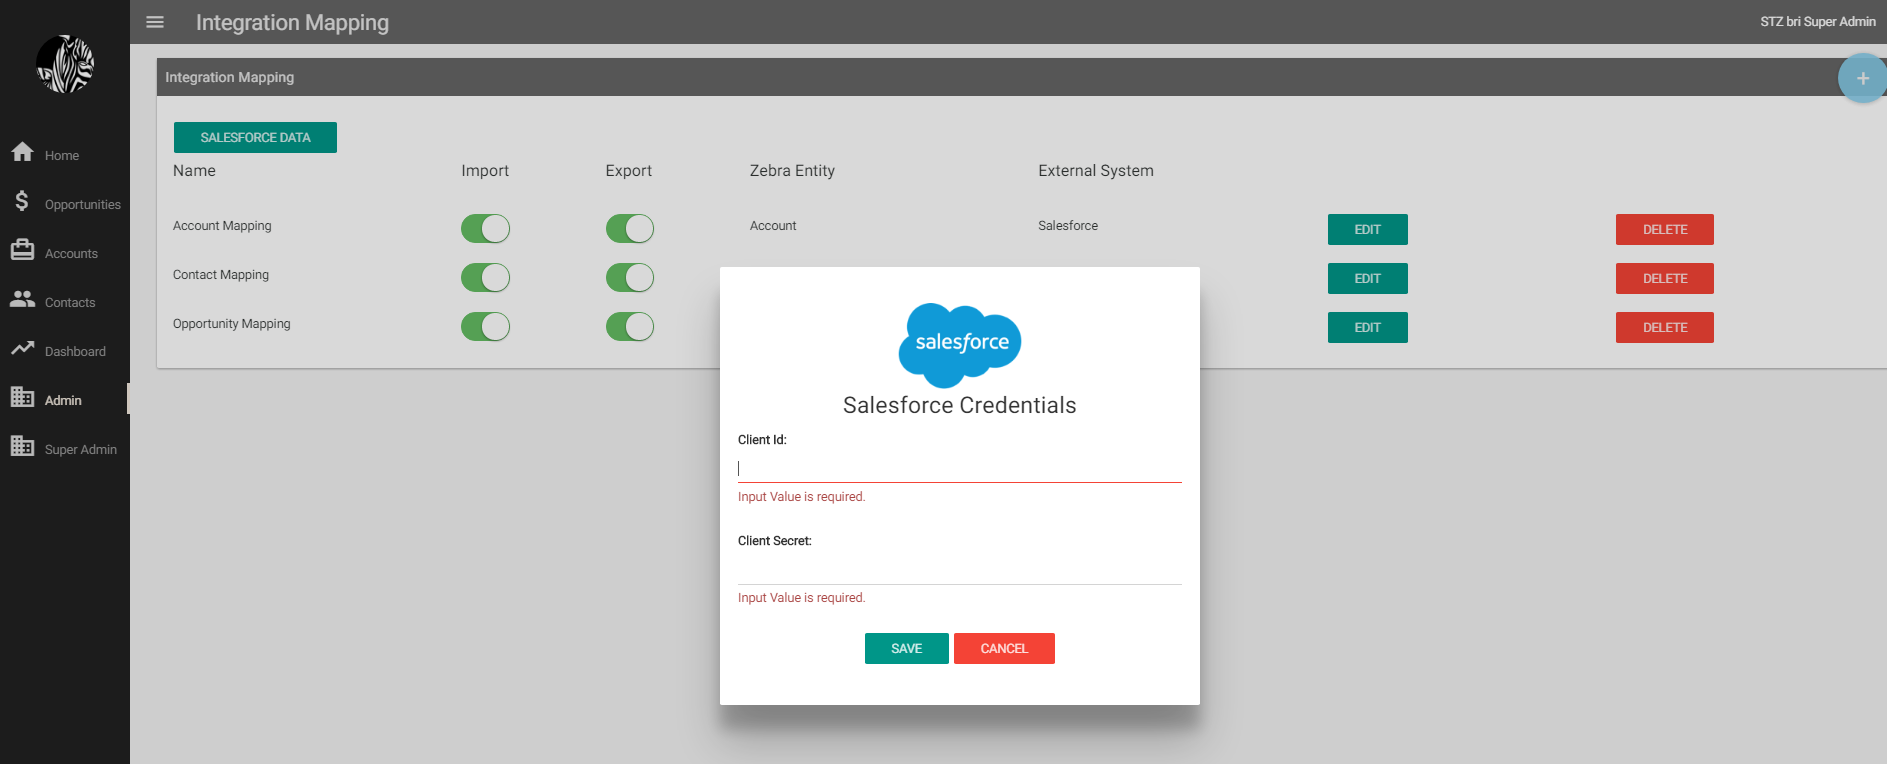Open Opportunities dollar sign icon

point(22,201)
